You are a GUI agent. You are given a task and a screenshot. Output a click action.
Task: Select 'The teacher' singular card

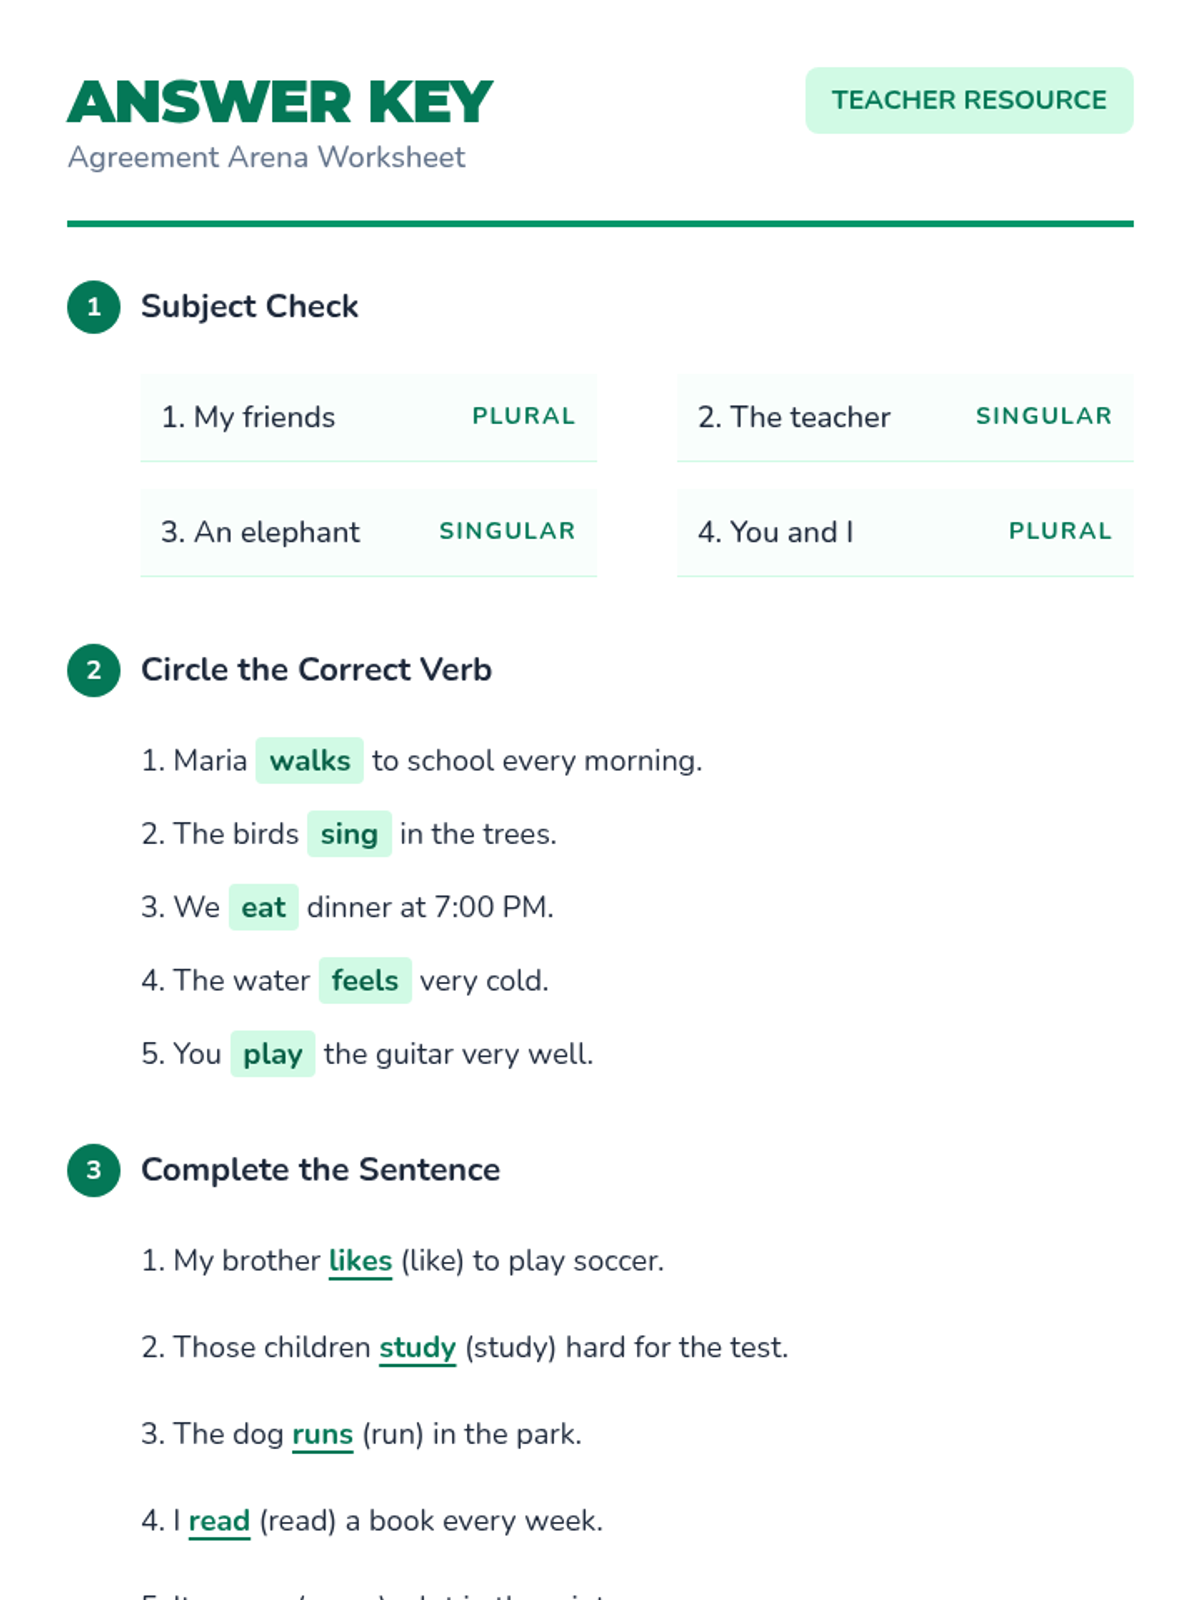pyautogui.click(x=904, y=417)
